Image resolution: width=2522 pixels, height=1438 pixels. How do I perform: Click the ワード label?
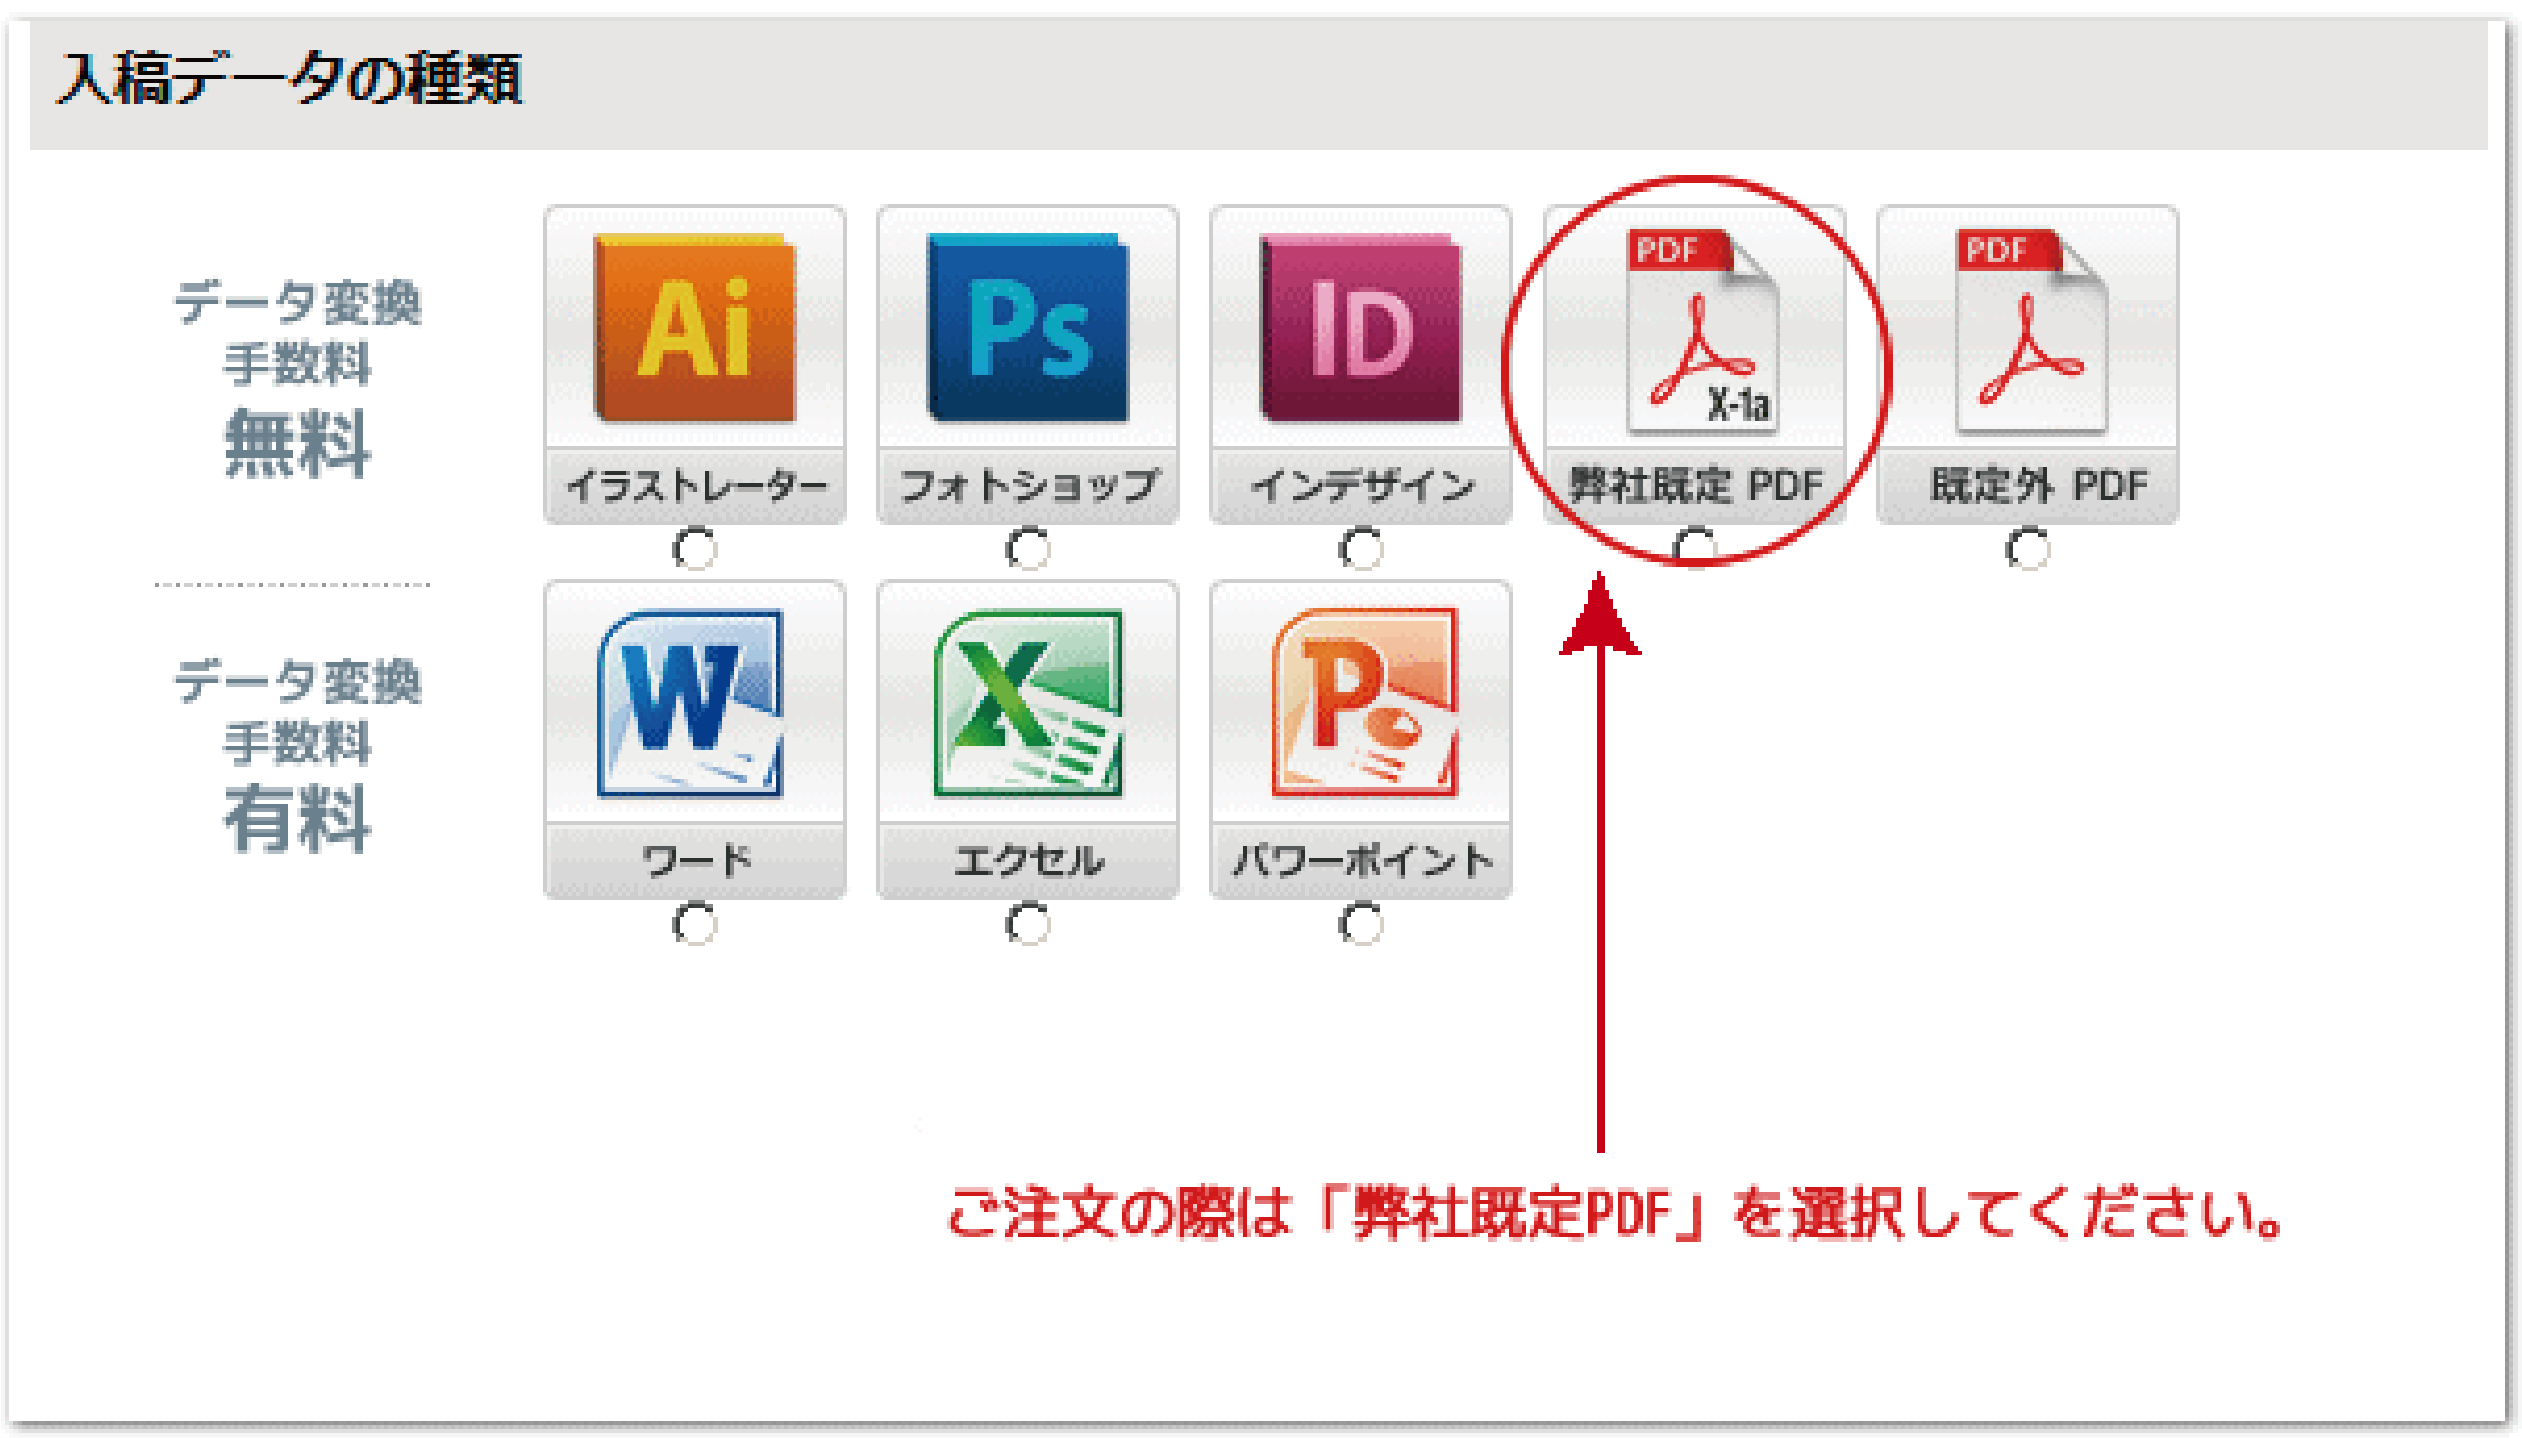[x=696, y=861]
